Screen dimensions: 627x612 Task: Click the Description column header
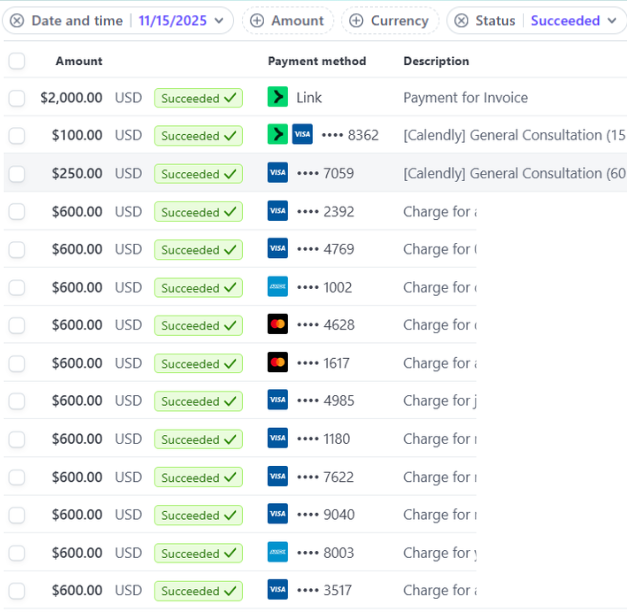(x=436, y=61)
